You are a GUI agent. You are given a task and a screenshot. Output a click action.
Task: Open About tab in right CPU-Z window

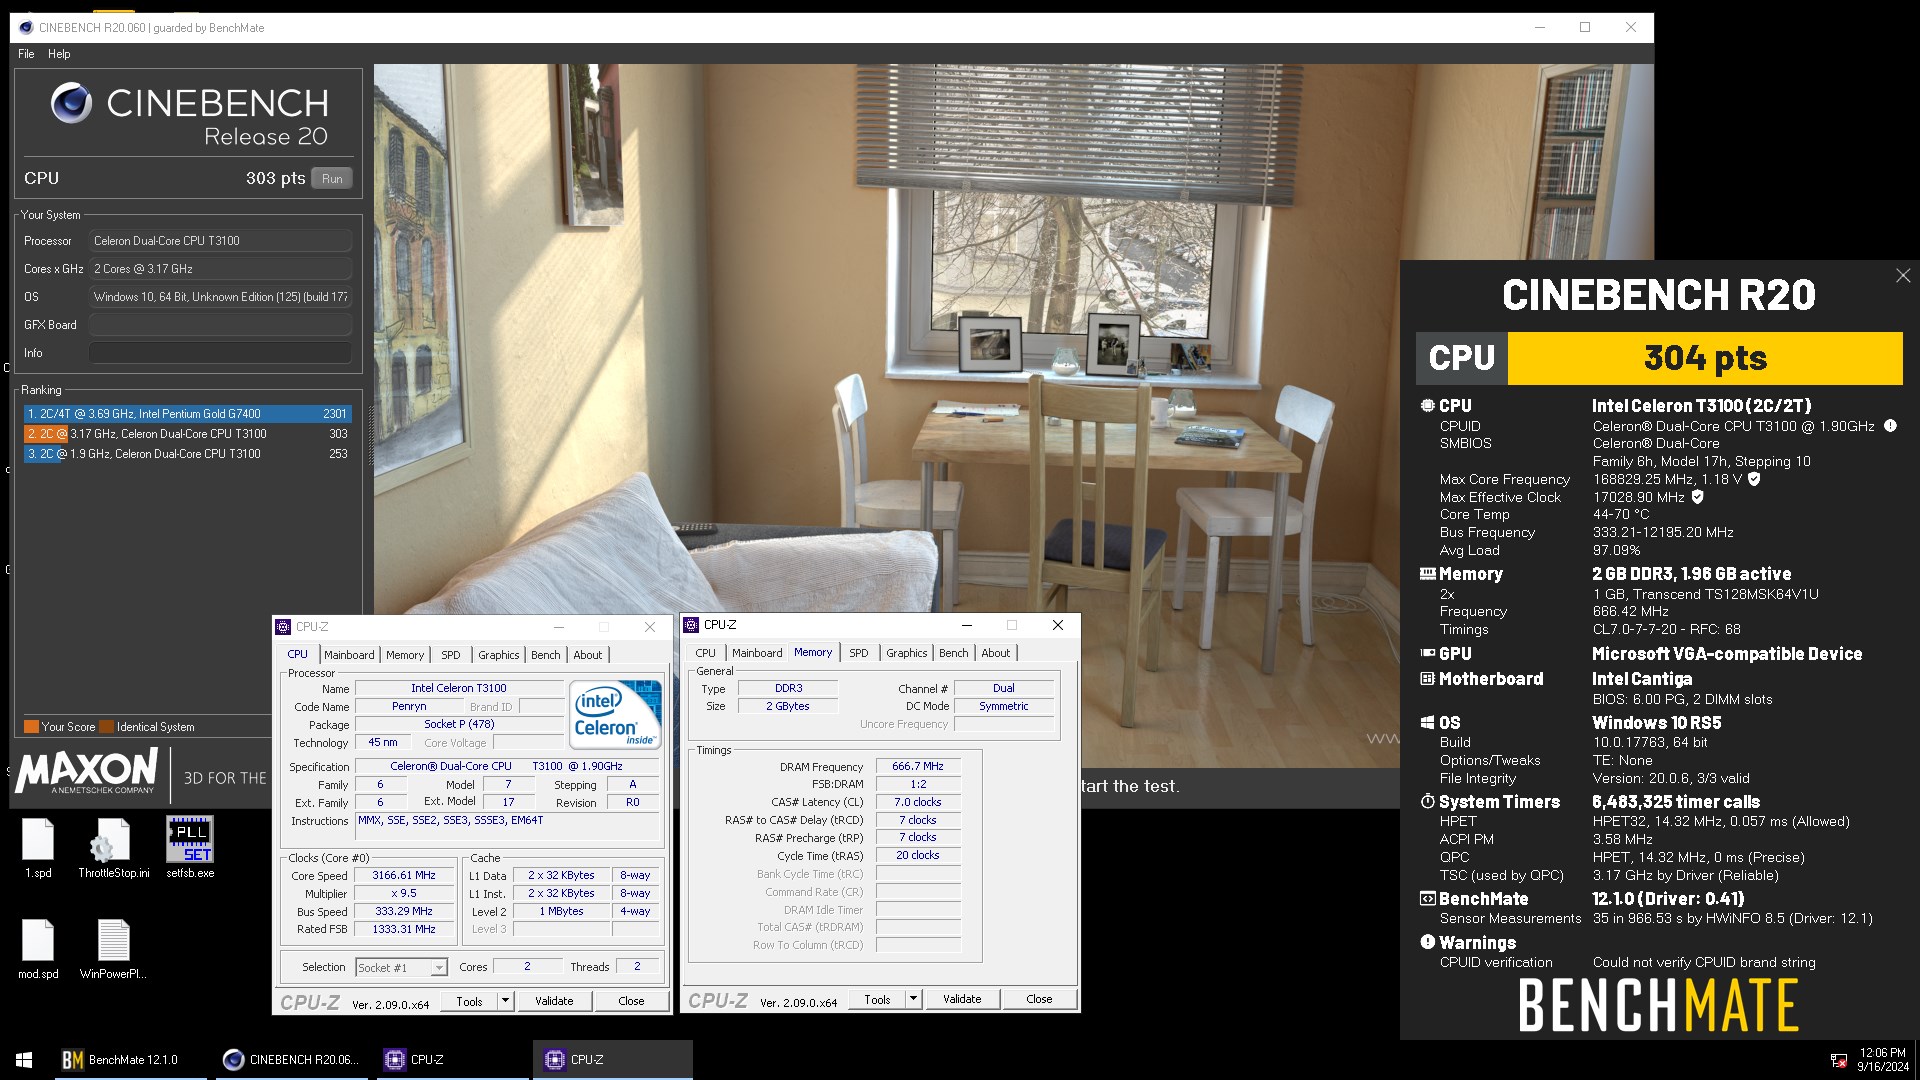tap(996, 653)
